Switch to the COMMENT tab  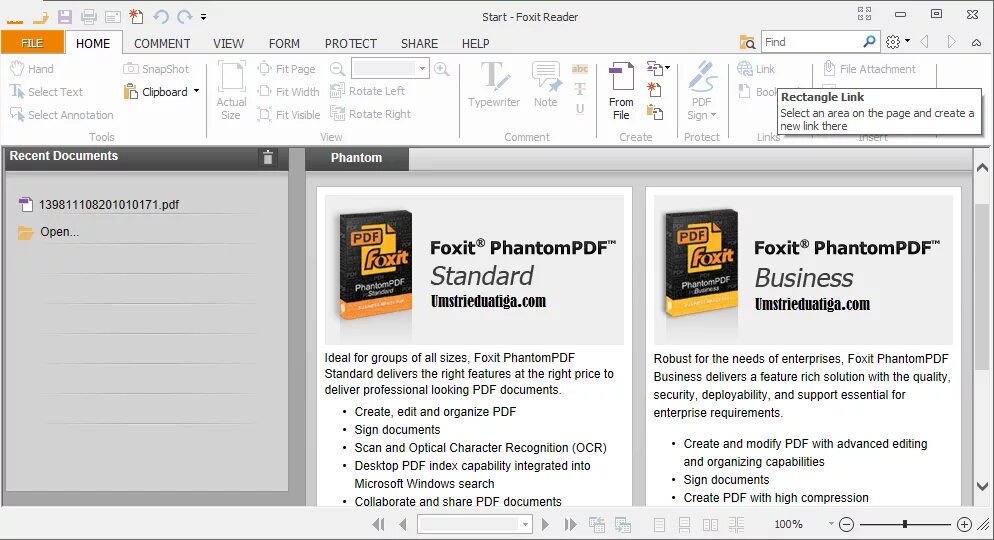(x=162, y=44)
